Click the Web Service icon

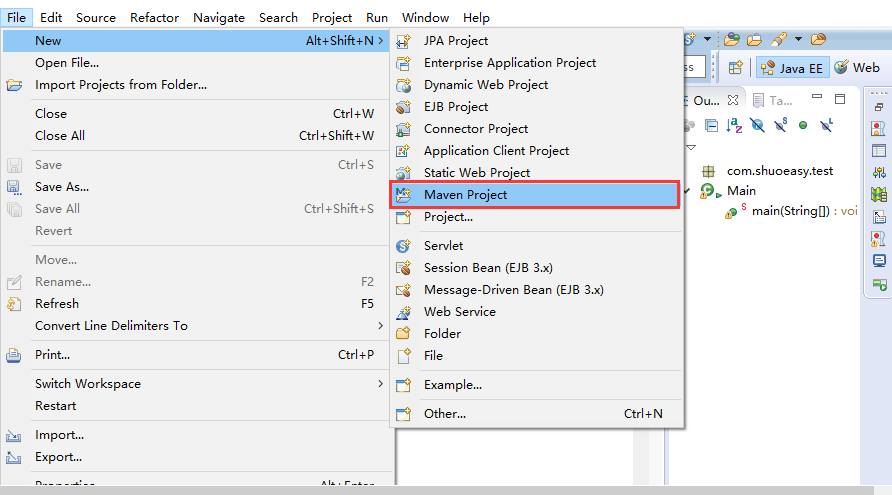coord(403,312)
